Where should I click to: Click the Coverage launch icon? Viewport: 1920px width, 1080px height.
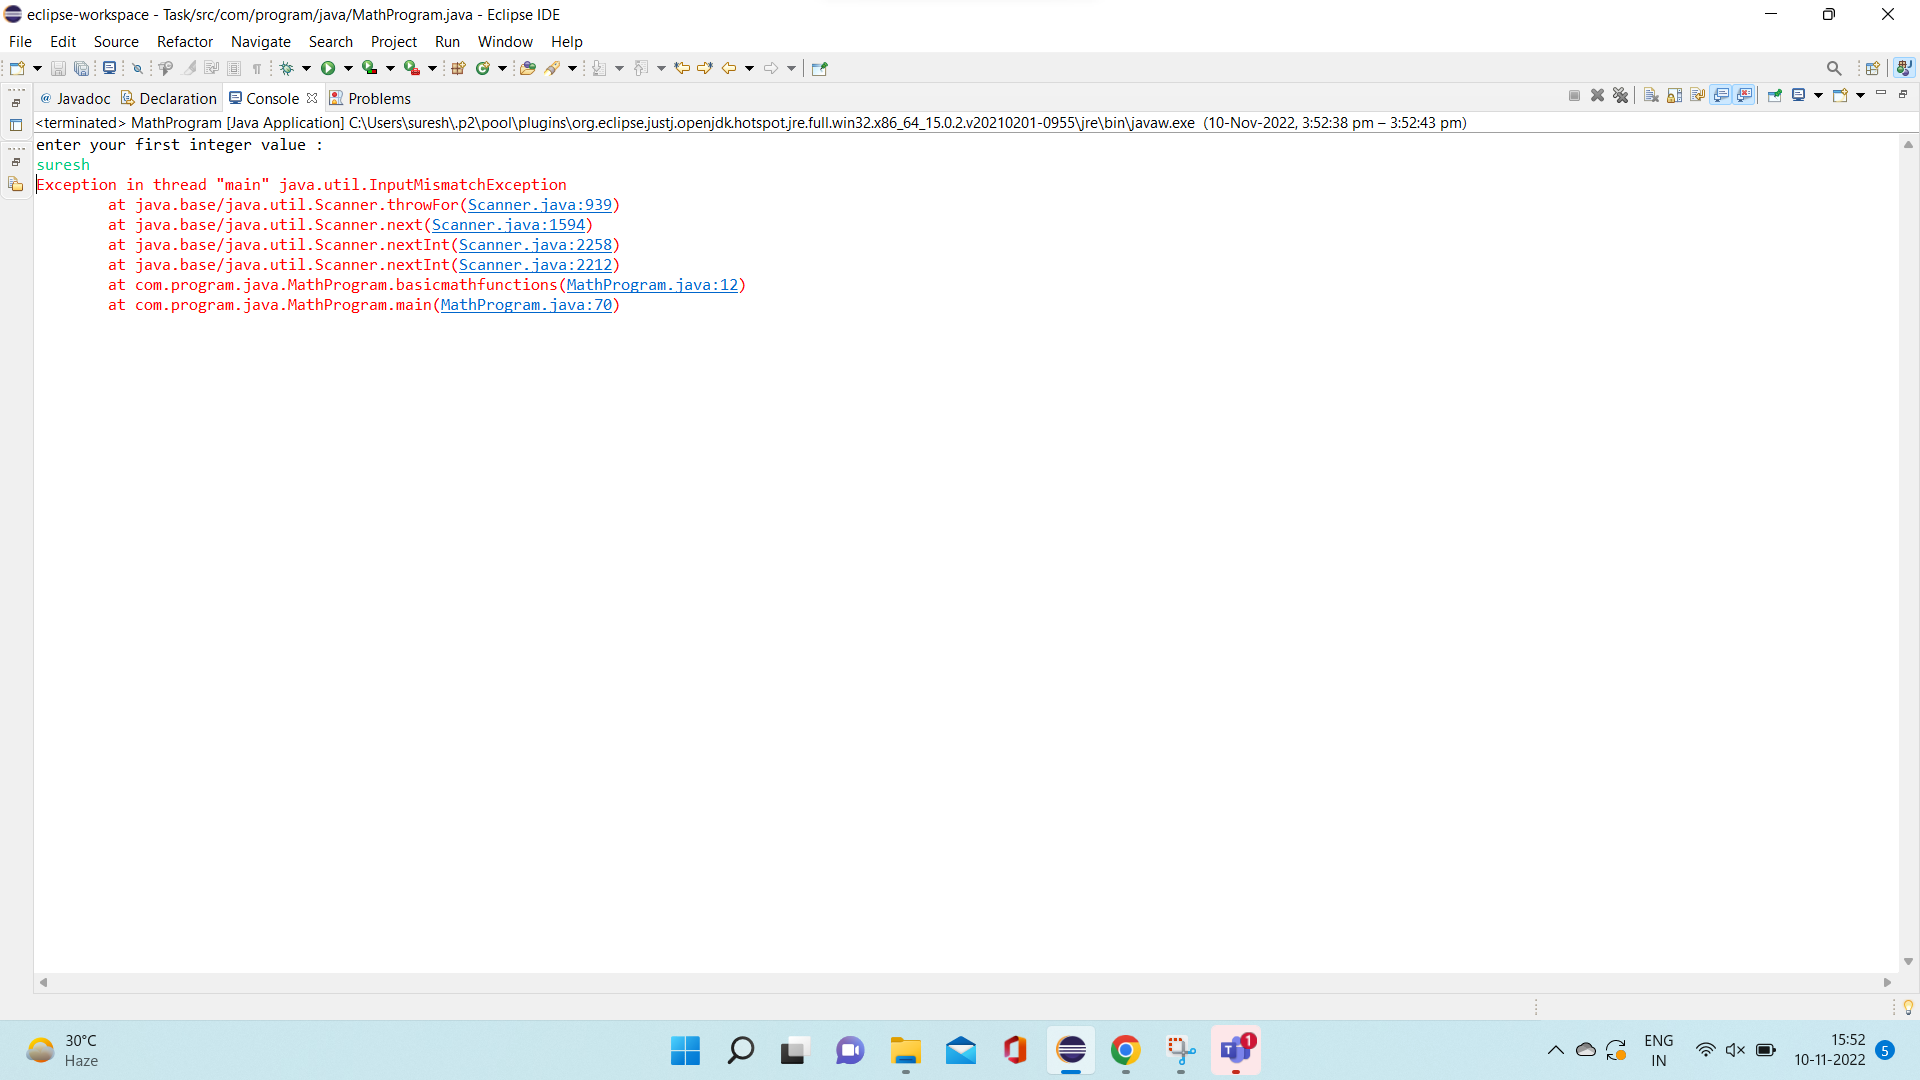coord(369,67)
